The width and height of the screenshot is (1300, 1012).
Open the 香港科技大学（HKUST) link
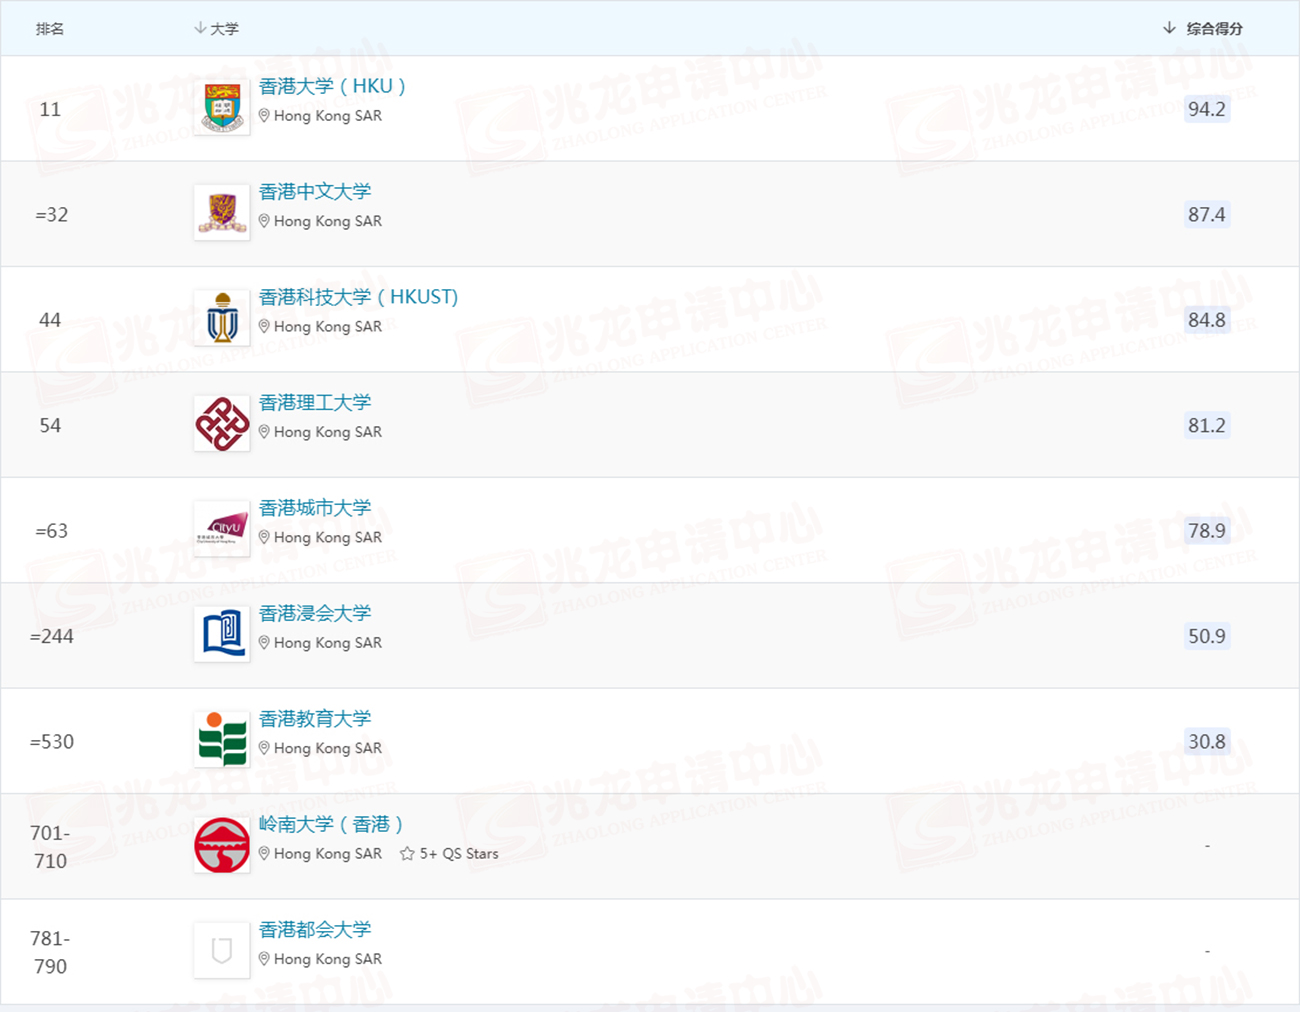(358, 297)
